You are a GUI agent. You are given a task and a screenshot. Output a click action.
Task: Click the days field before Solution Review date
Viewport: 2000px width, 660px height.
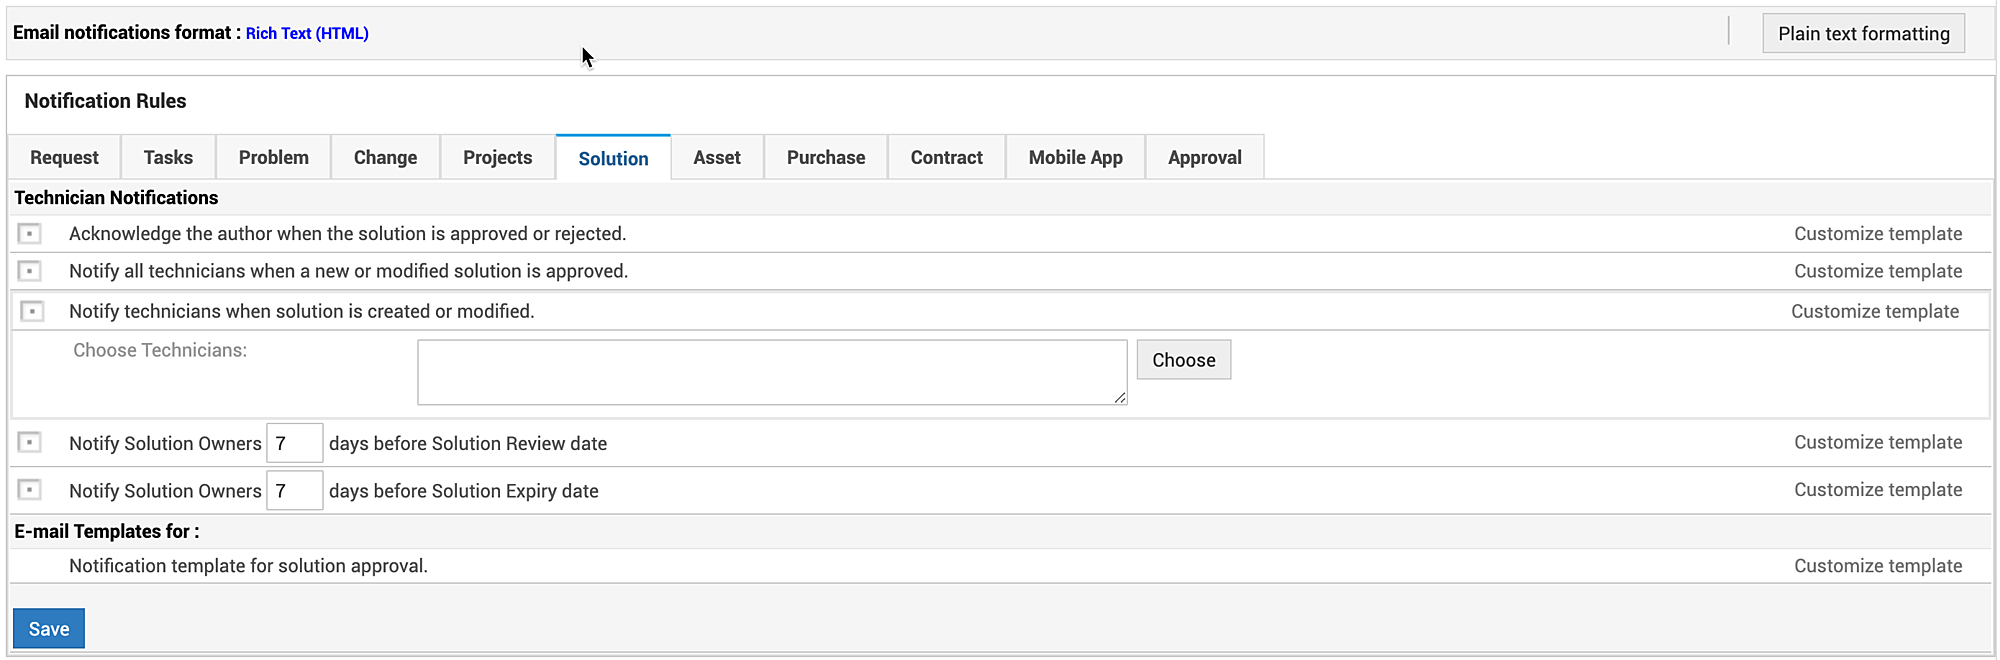coord(294,443)
